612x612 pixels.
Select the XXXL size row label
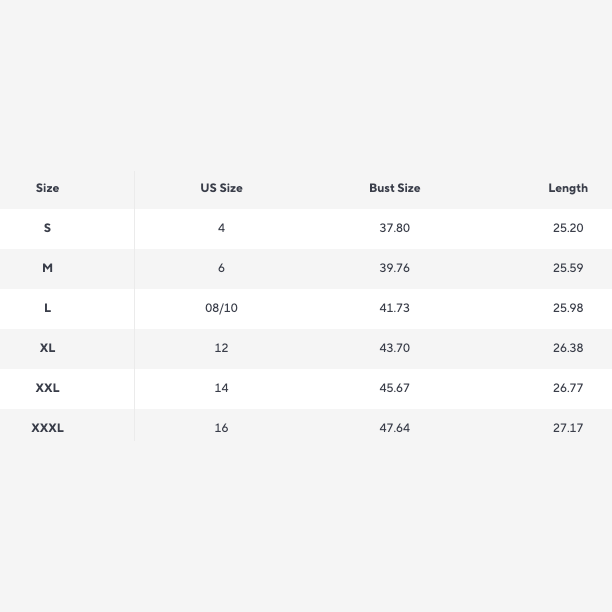pos(47,428)
